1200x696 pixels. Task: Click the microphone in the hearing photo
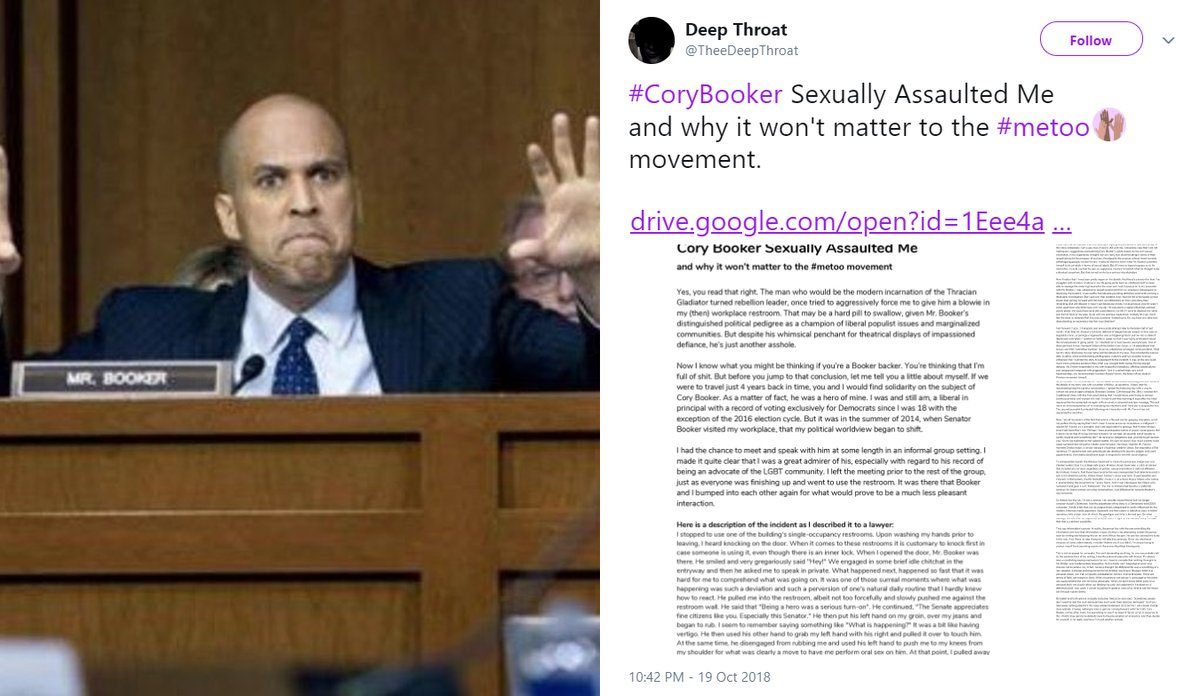coord(248,372)
